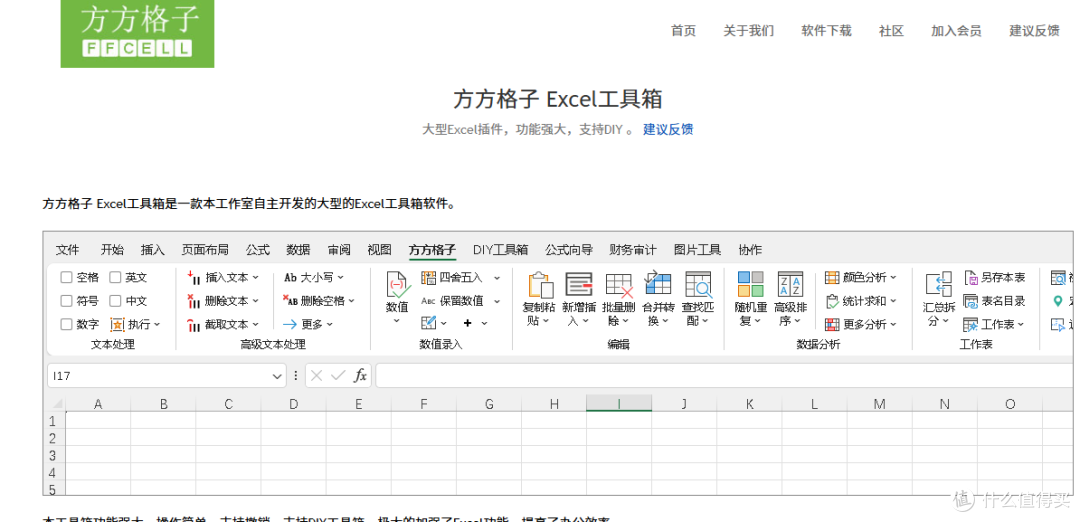Viewport: 1080px width, 522px height.
Task: Switch to the 开始 ribbon tab
Action: point(112,249)
